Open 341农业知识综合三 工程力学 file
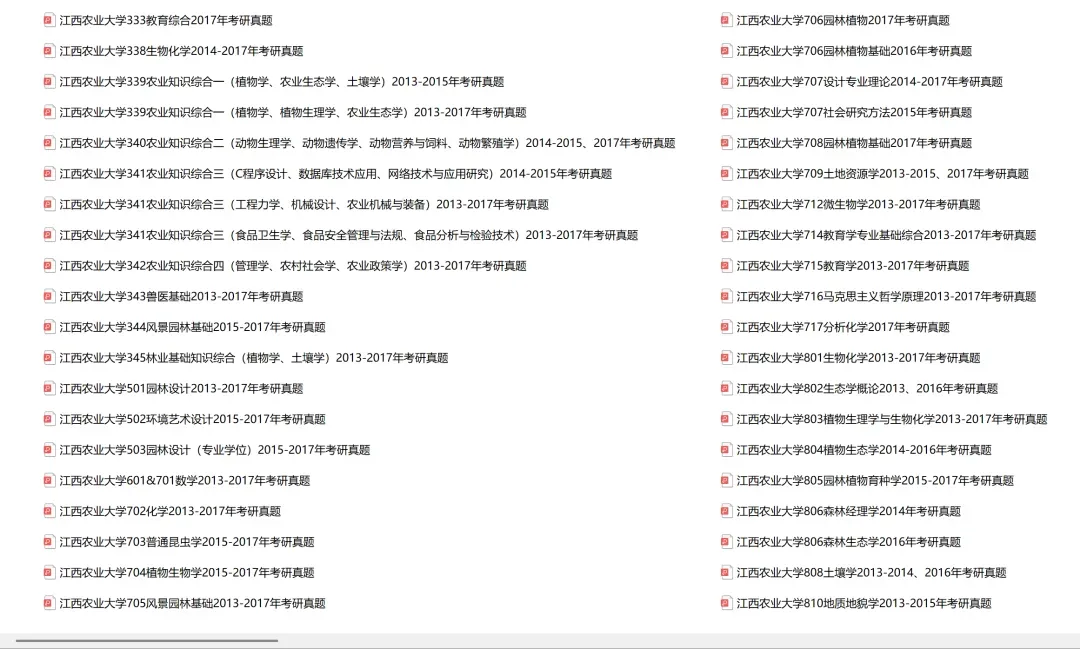The height and width of the screenshot is (649, 1080). point(304,205)
